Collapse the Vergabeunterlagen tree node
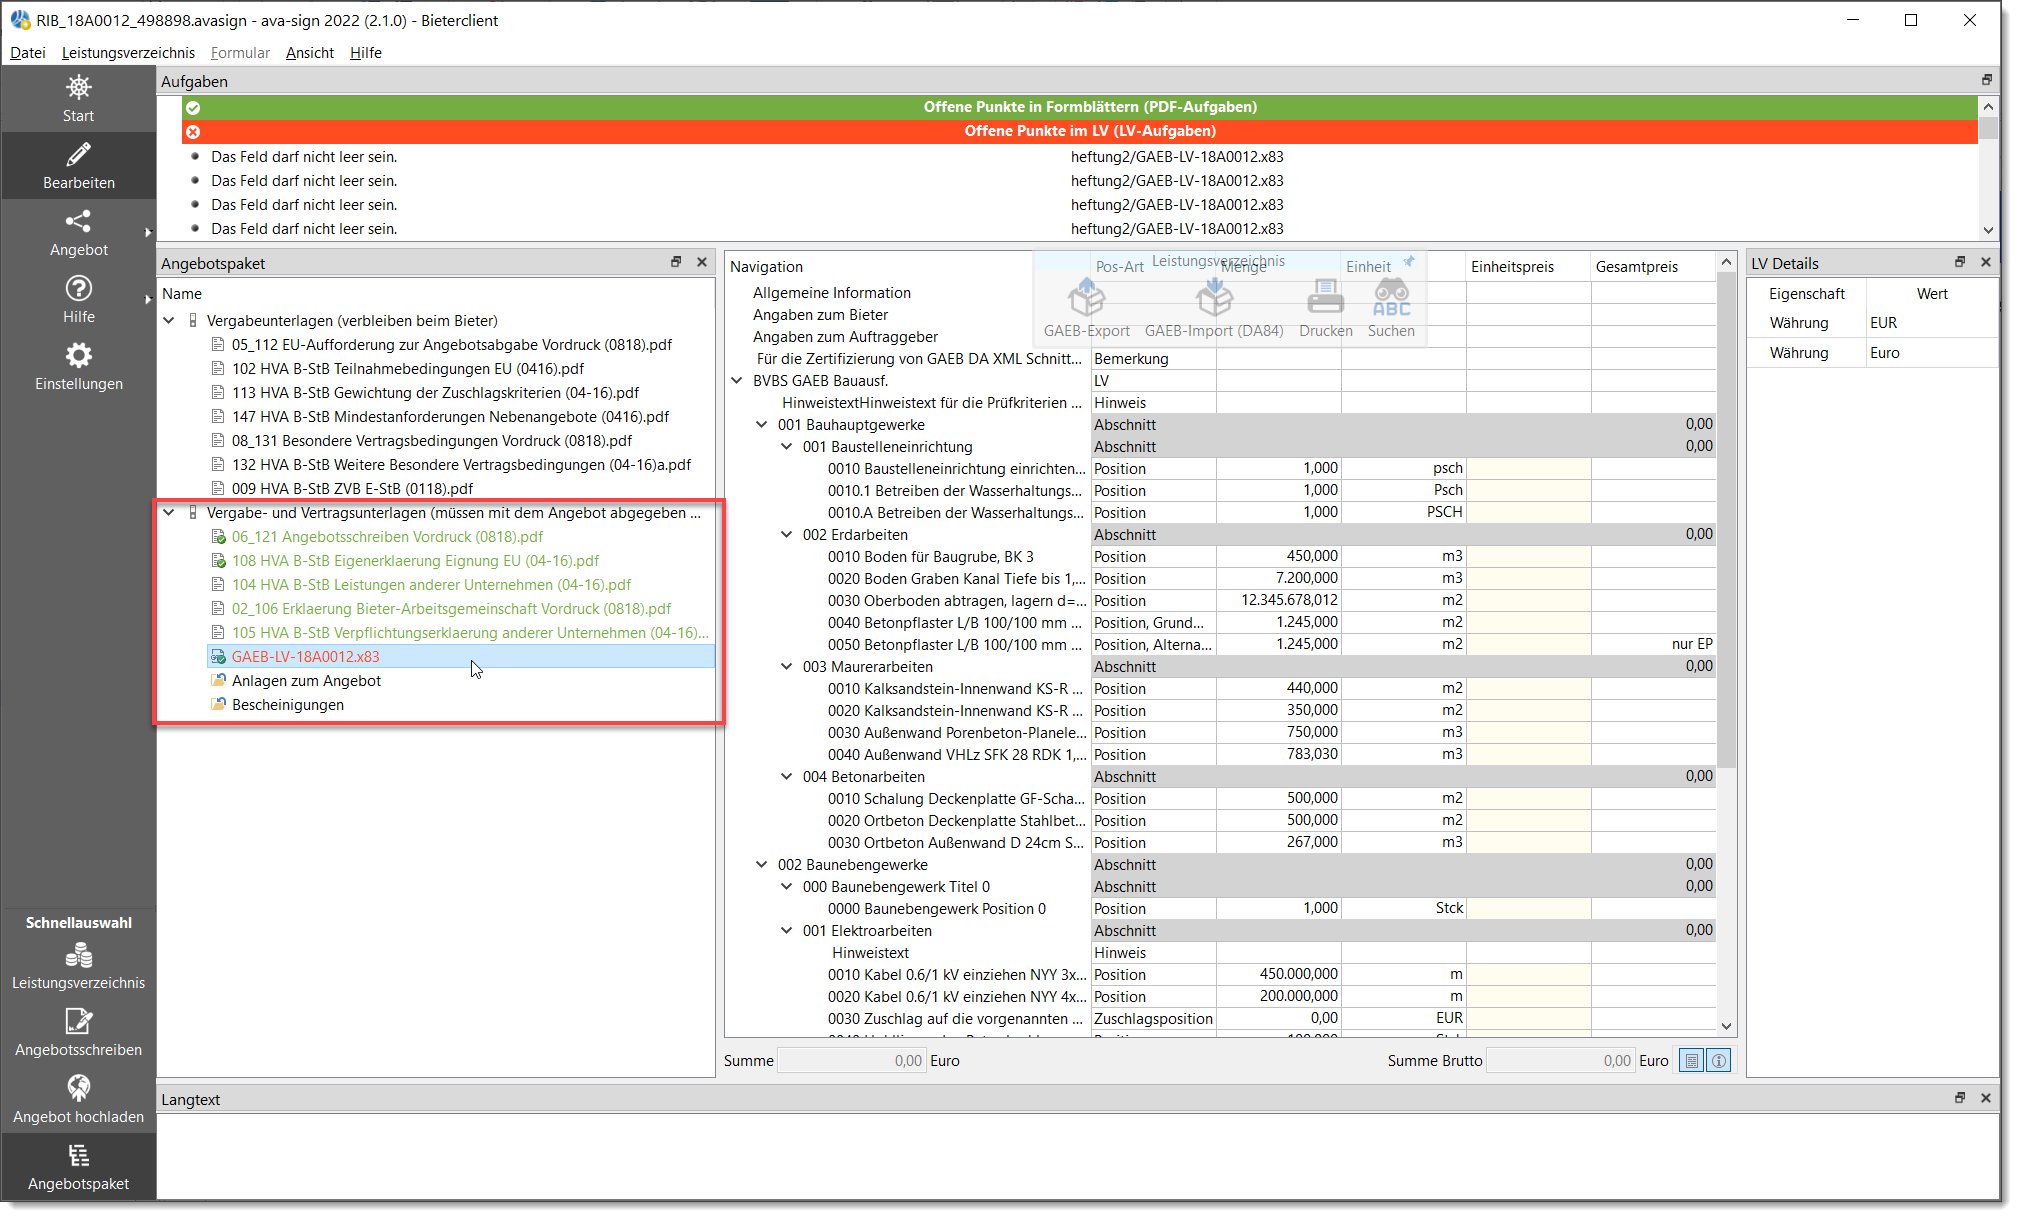Screen dimensions: 2017x1217 pyautogui.click(x=169, y=321)
